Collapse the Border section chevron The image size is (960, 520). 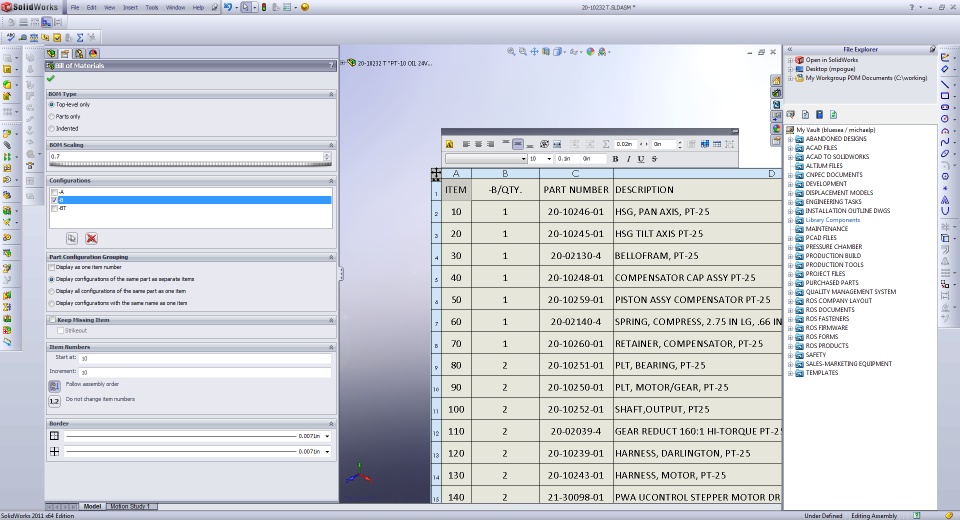(331, 424)
